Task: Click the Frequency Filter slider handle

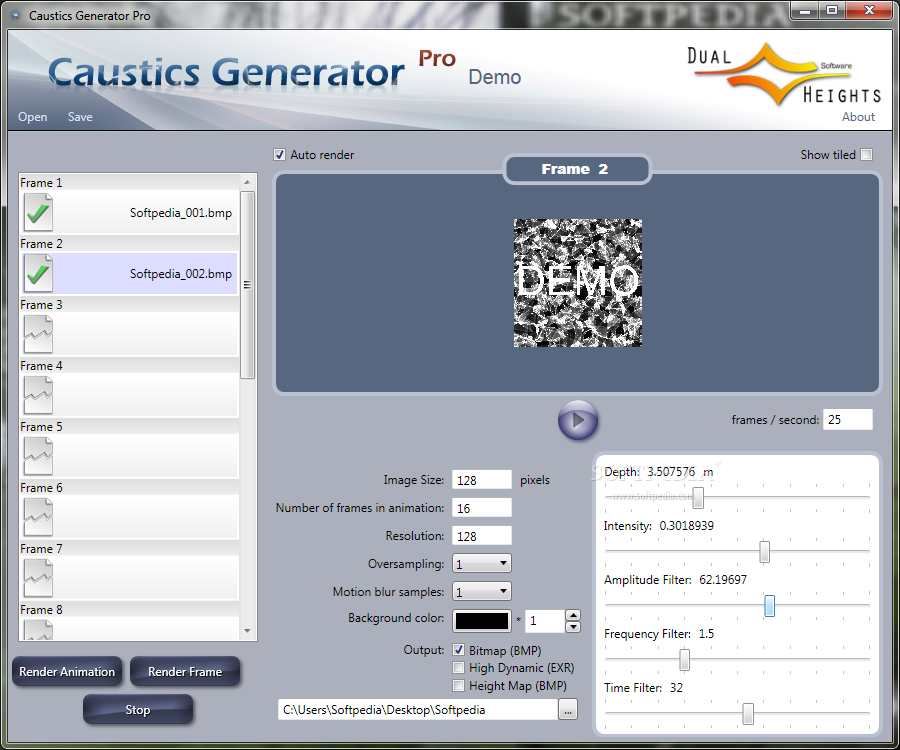Action: [684, 659]
